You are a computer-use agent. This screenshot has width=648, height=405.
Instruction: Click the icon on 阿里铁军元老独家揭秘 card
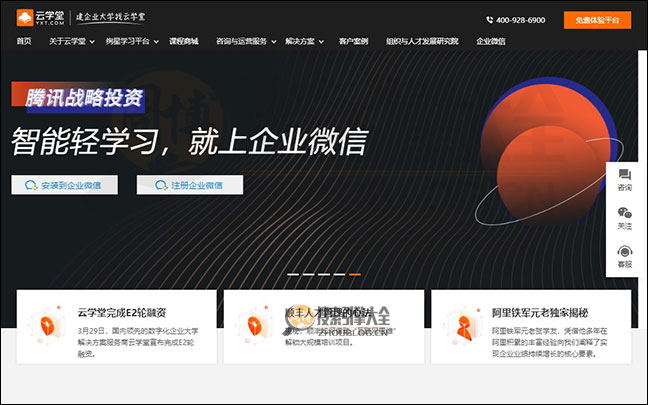coord(460,325)
